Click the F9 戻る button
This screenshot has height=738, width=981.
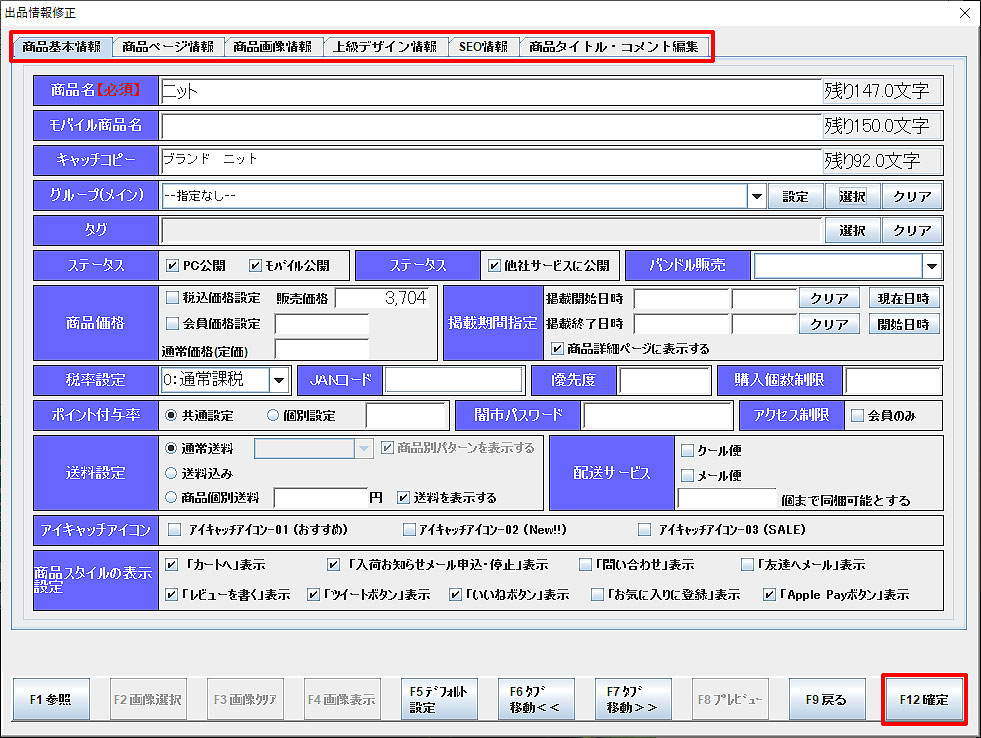(x=826, y=700)
